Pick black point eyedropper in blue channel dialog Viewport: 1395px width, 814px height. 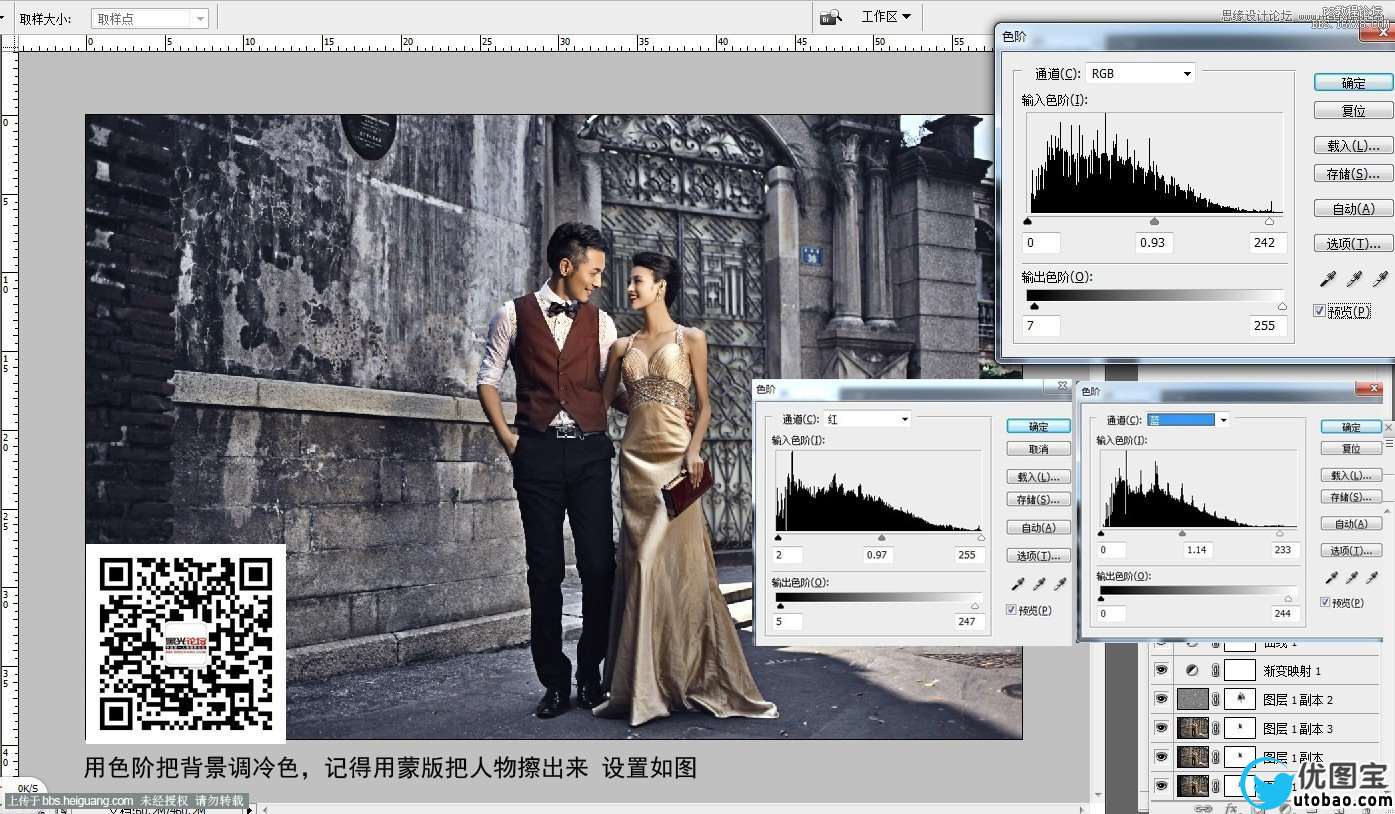pos(1332,578)
